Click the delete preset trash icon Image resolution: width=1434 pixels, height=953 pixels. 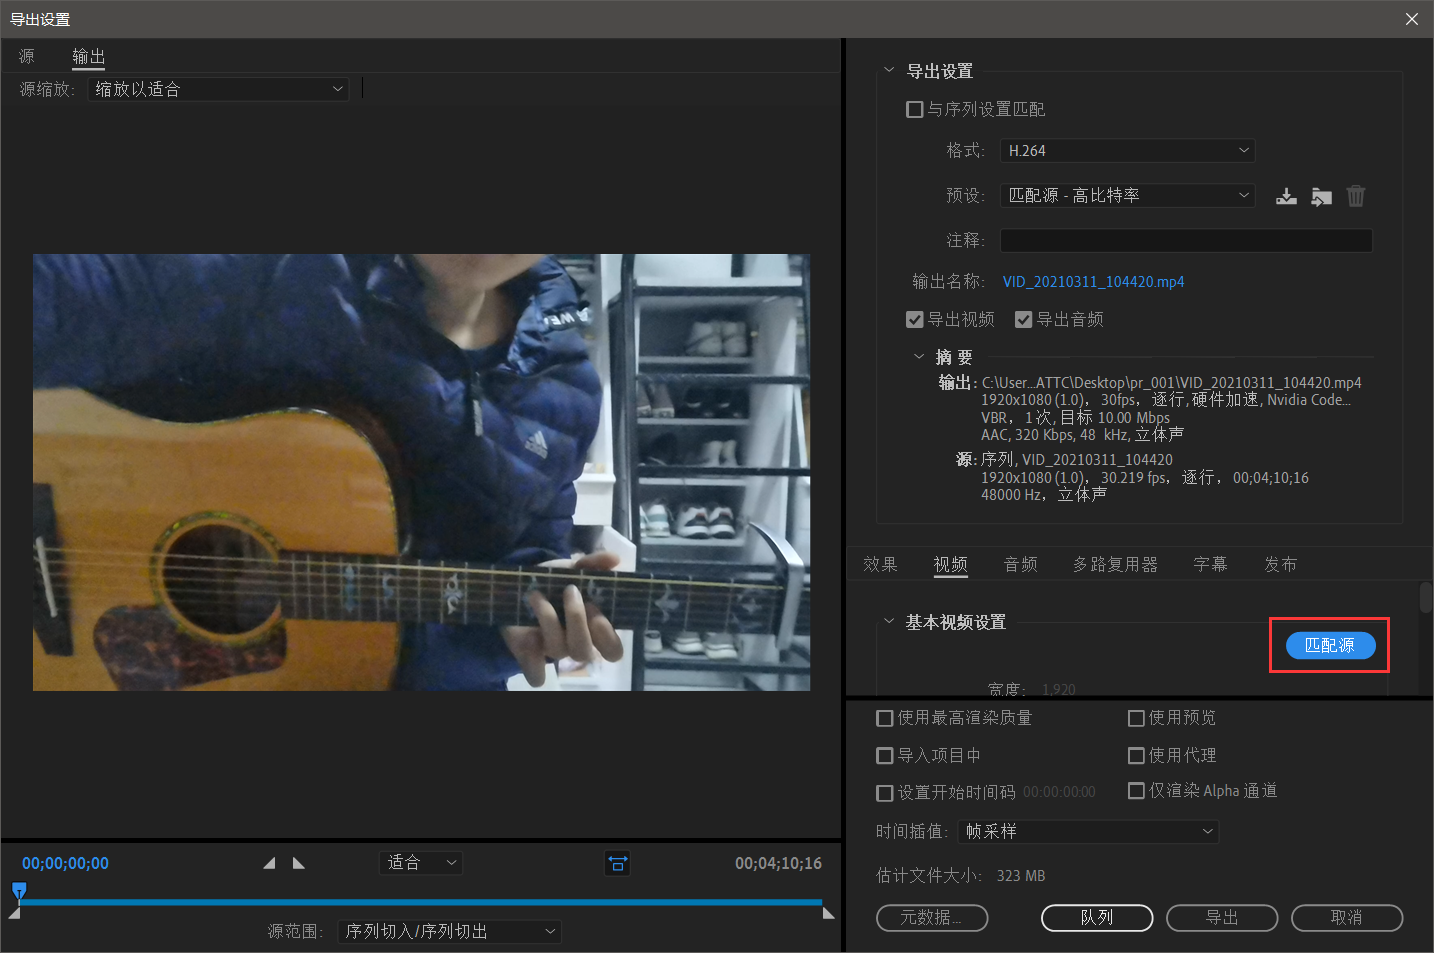click(1355, 196)
